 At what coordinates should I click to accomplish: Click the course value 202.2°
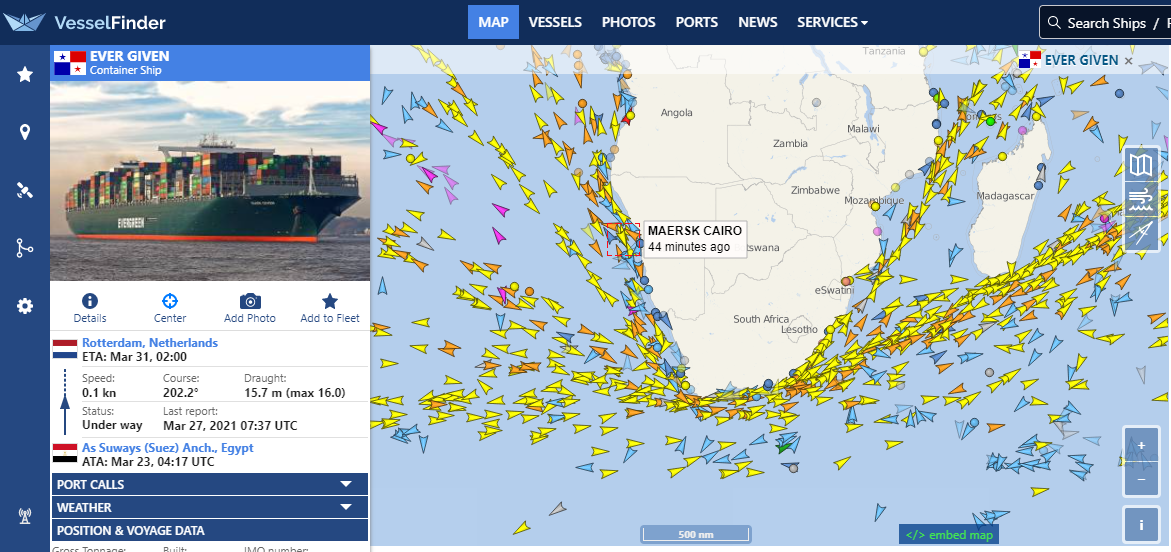pos(181,393)
